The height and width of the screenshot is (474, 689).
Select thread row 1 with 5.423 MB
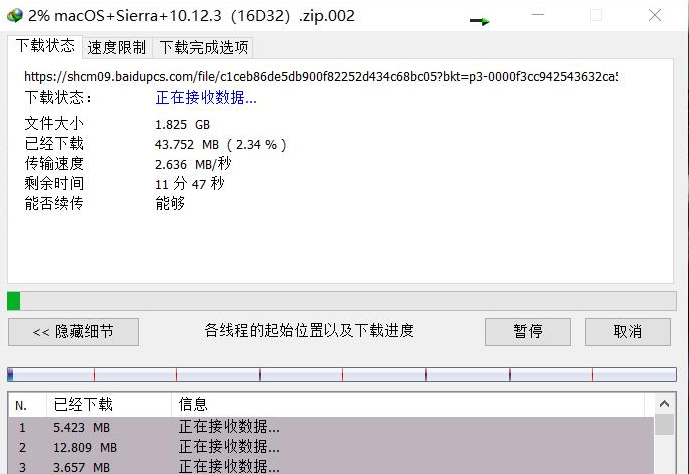point(331,427)
